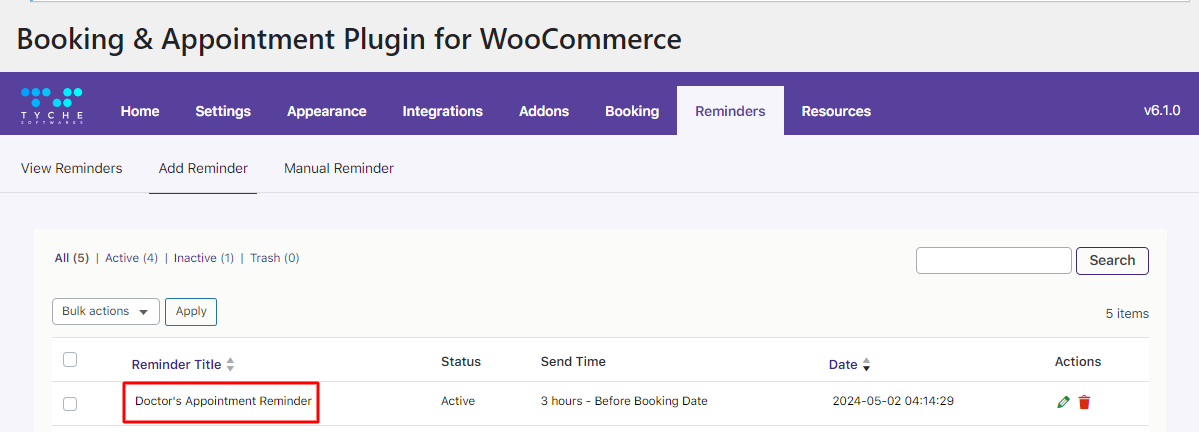
Task: Select the Reminders tab
Action: point(730,111)
